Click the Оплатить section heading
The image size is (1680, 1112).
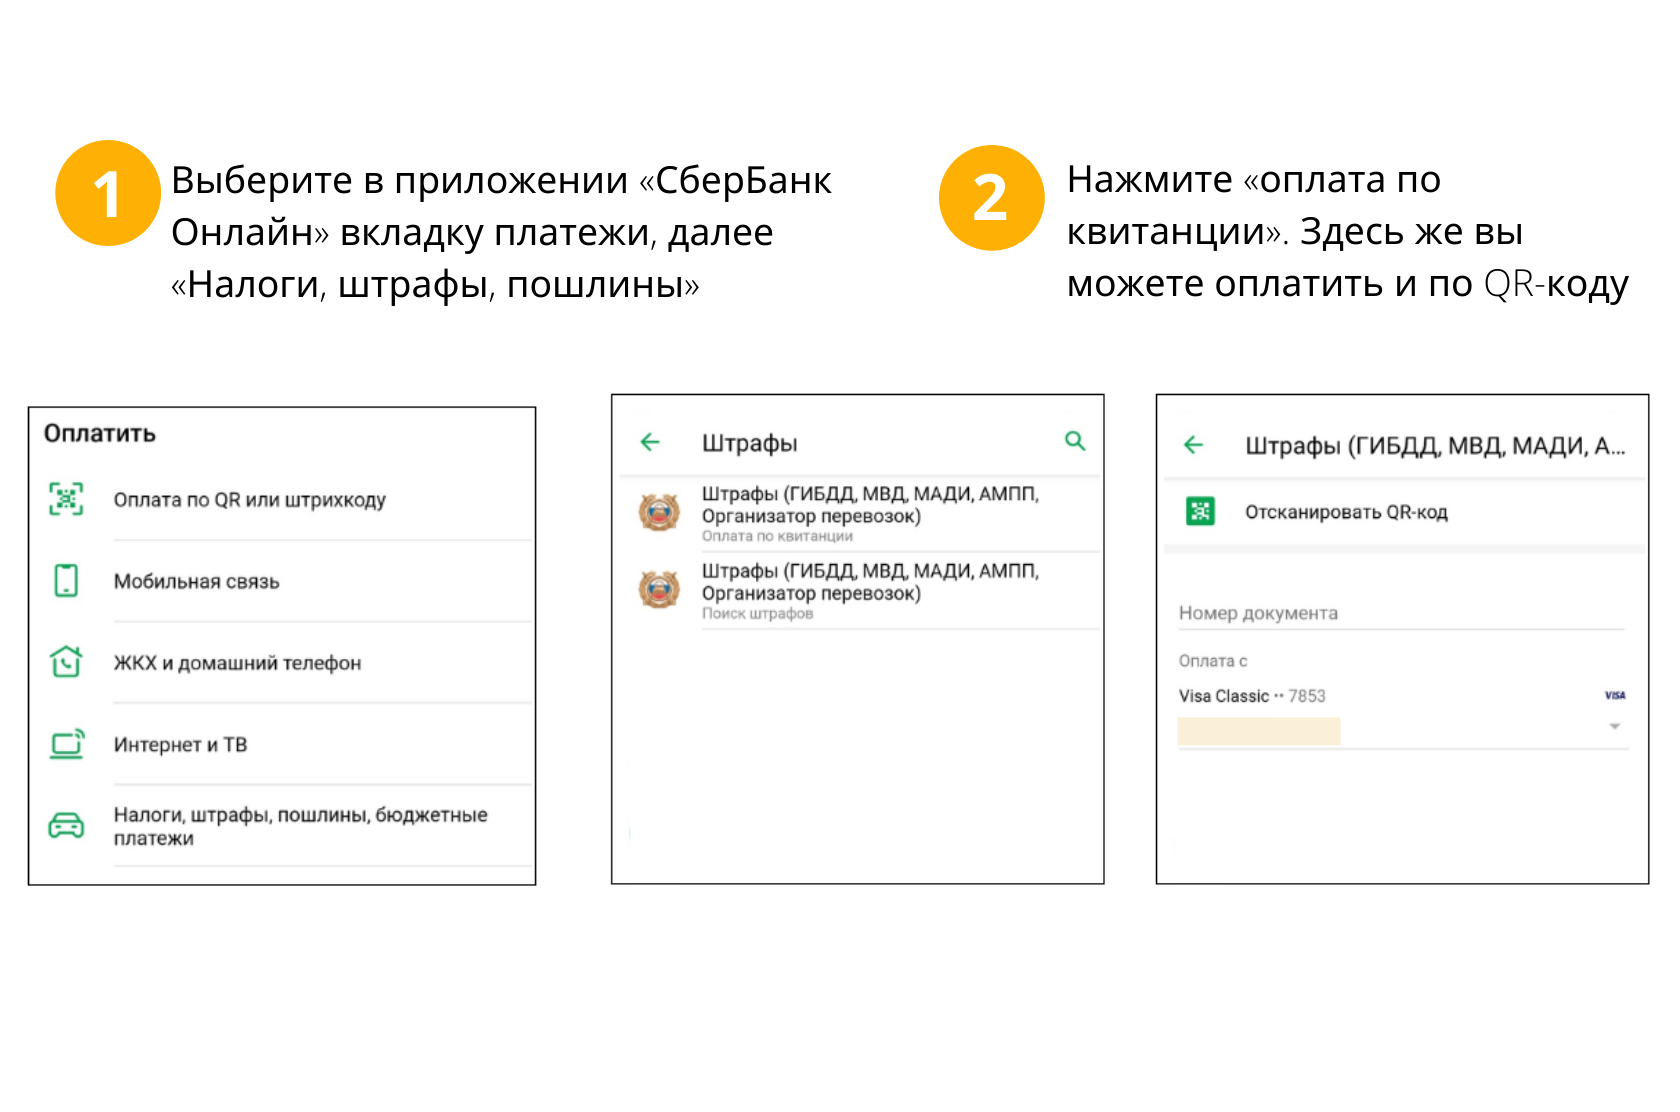[100, 433]
